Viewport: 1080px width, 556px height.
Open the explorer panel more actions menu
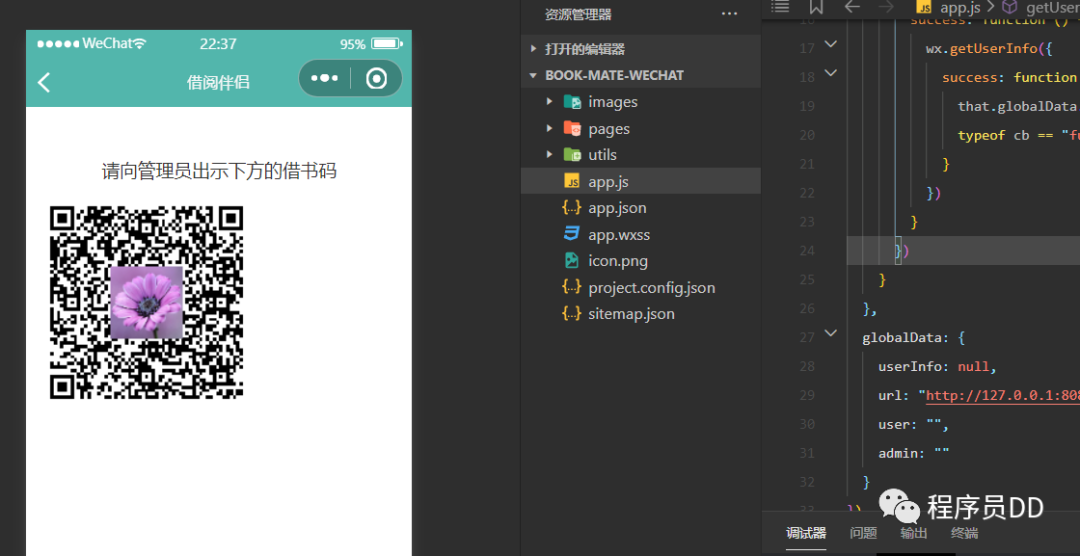click(x=729, y=14)
